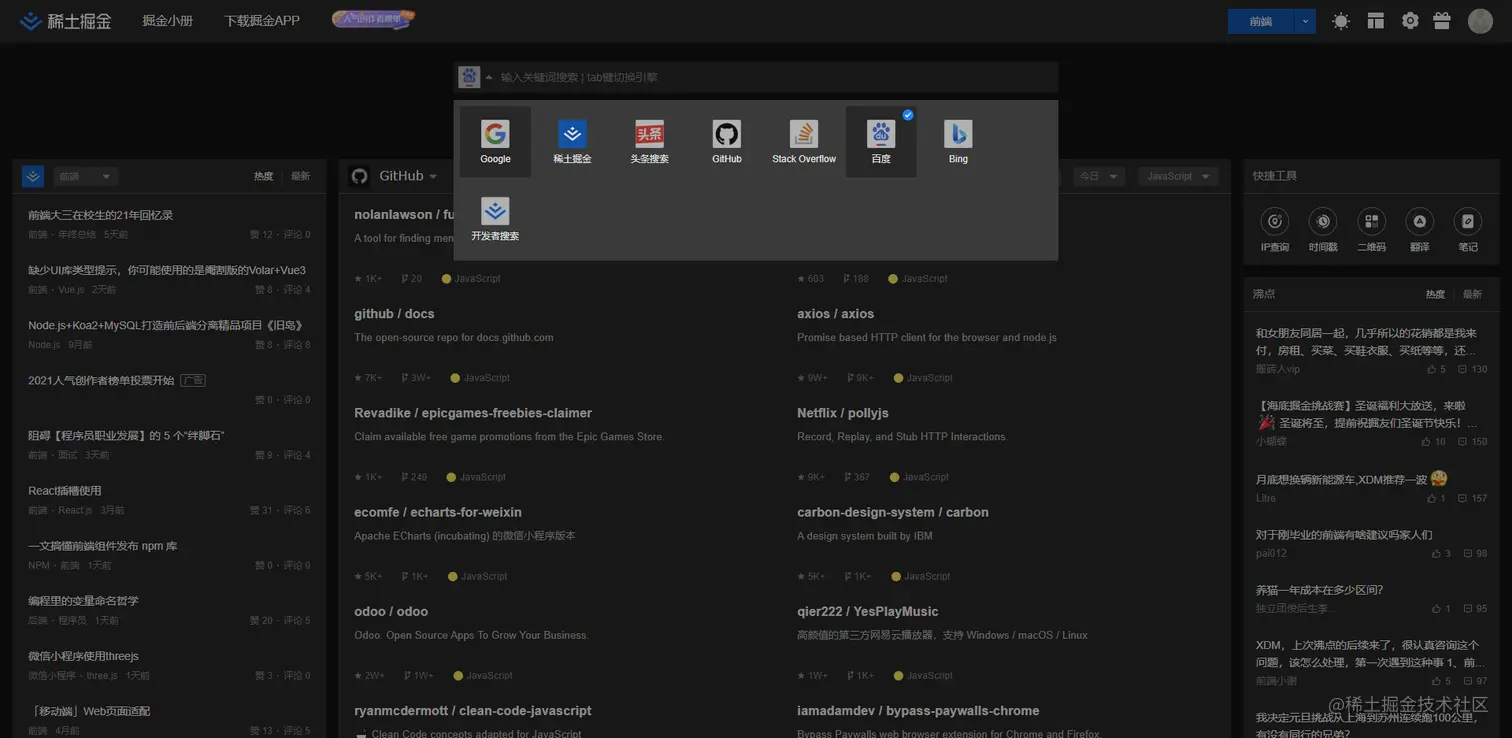Viewport: 1512px width, 738px height.
Task: Open the 笔记 quick tool
Action: tap(1467, 230)
